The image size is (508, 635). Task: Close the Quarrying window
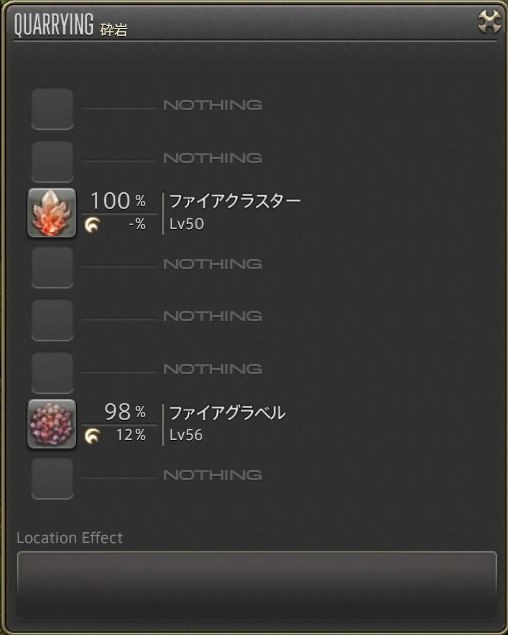click(490, 21)
